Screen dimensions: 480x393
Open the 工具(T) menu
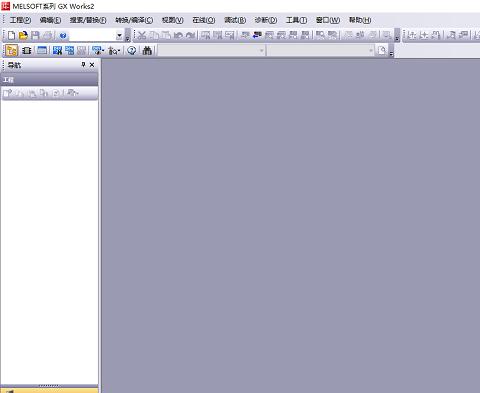coord(296,20)
